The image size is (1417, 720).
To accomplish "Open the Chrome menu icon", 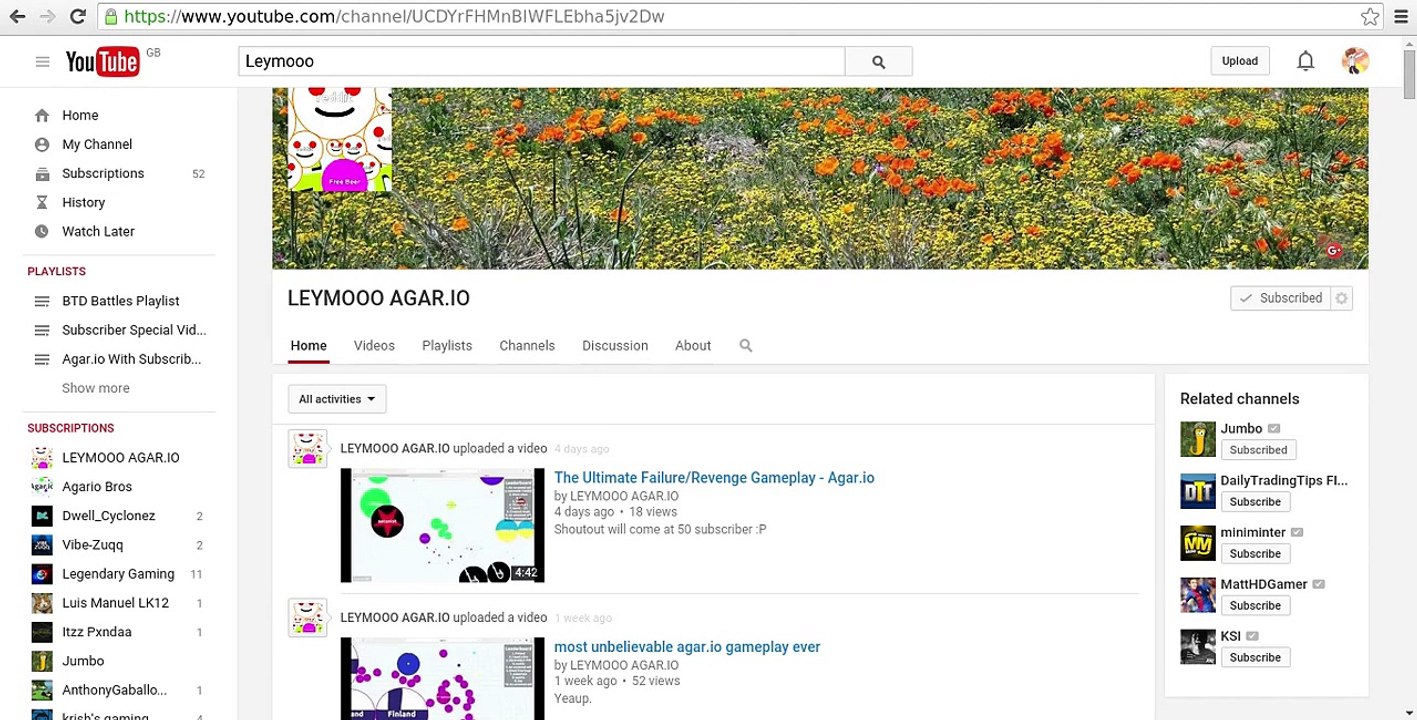I will 1401,17.
